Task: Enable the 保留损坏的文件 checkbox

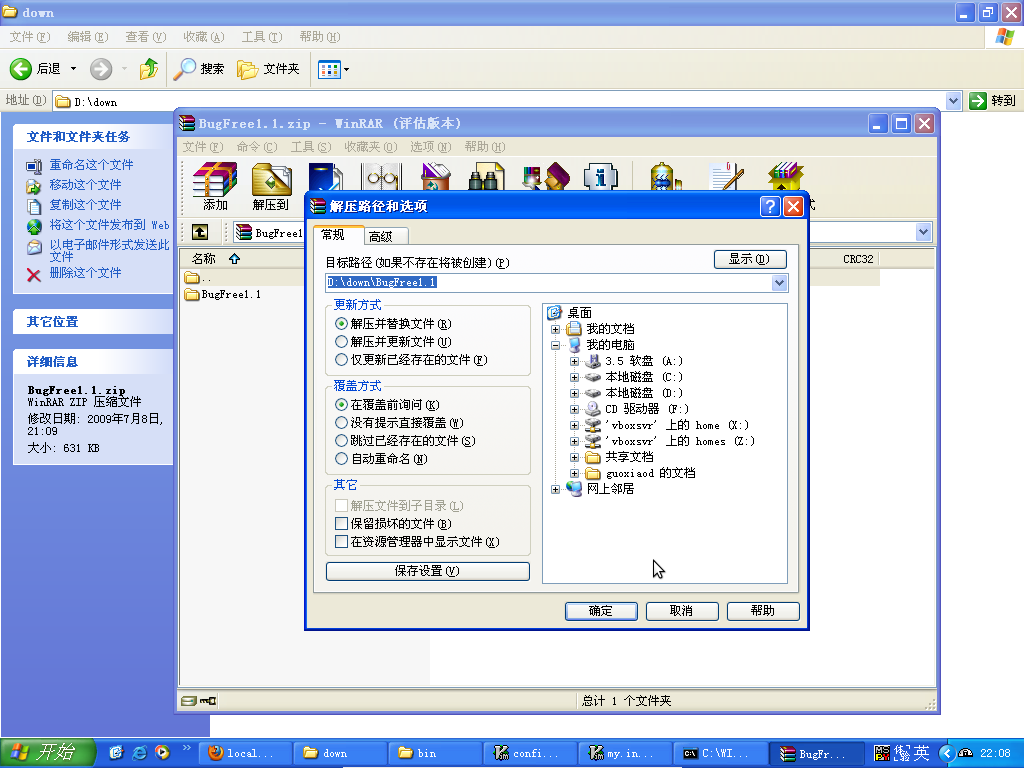Action: [x=341, y=524]
